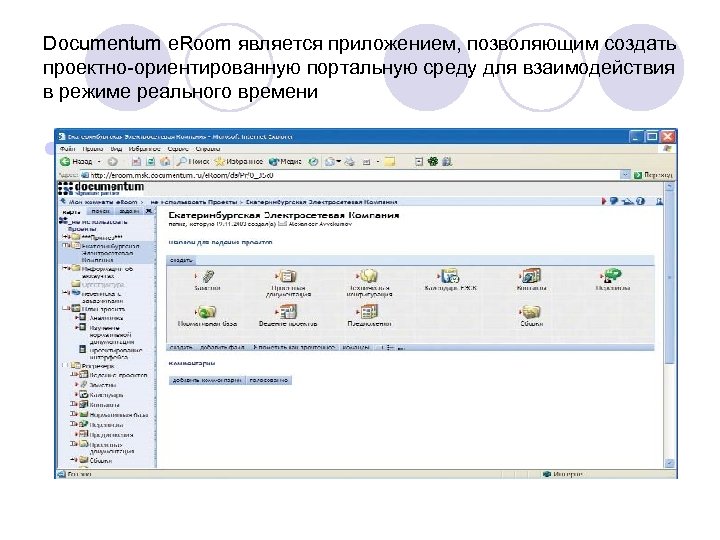This screenshot has height=540, width=720.
Task: Open the Избранное menu in menu bar
Action: click(144, 149)
